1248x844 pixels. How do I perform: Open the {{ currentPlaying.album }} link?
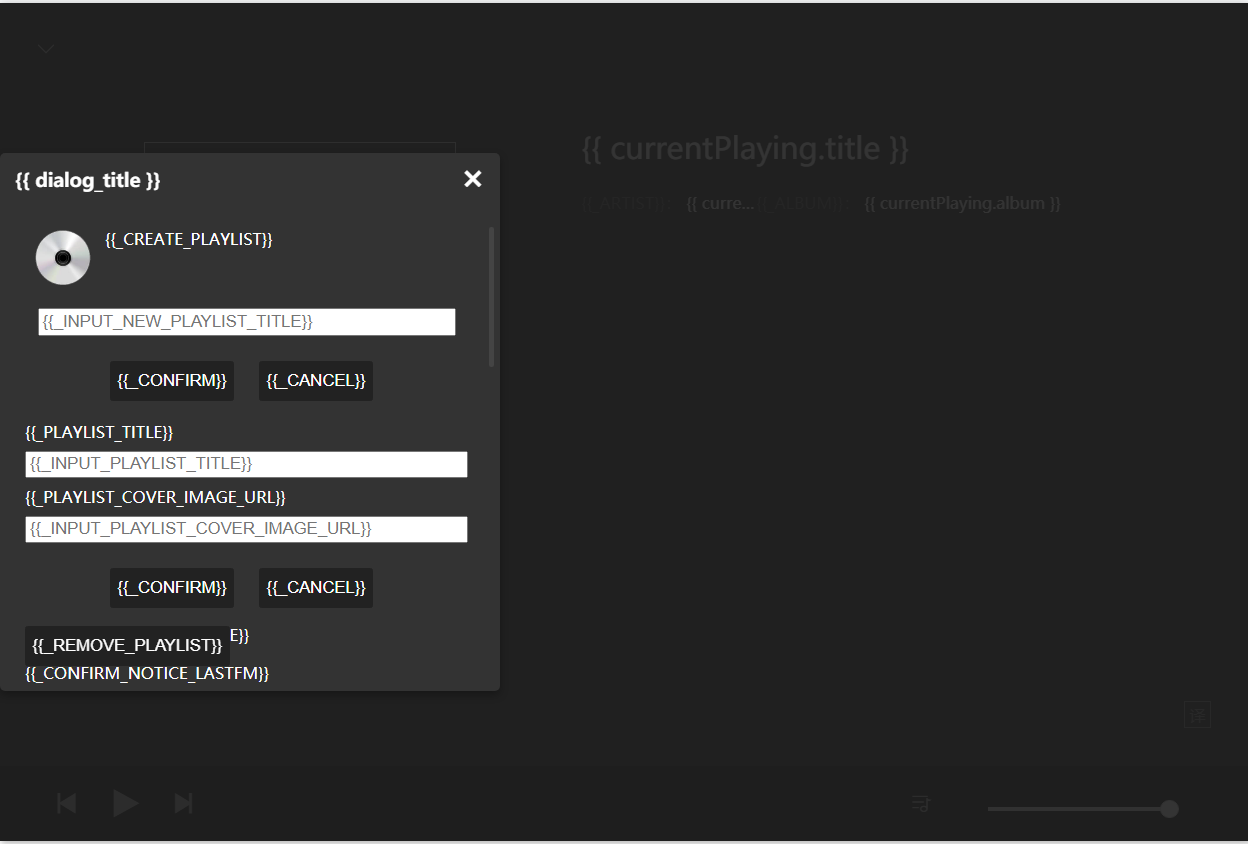[962, 204]
